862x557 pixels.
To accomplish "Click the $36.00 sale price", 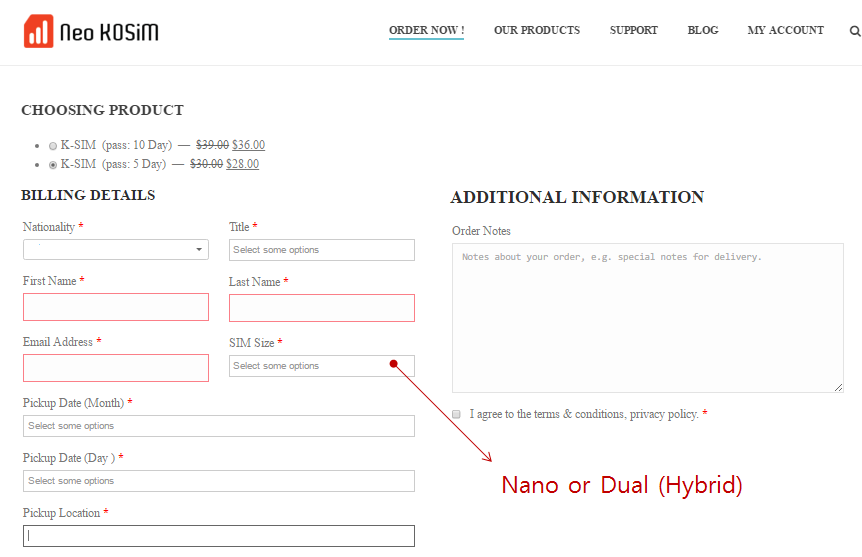I will click(x=248, y=145).
